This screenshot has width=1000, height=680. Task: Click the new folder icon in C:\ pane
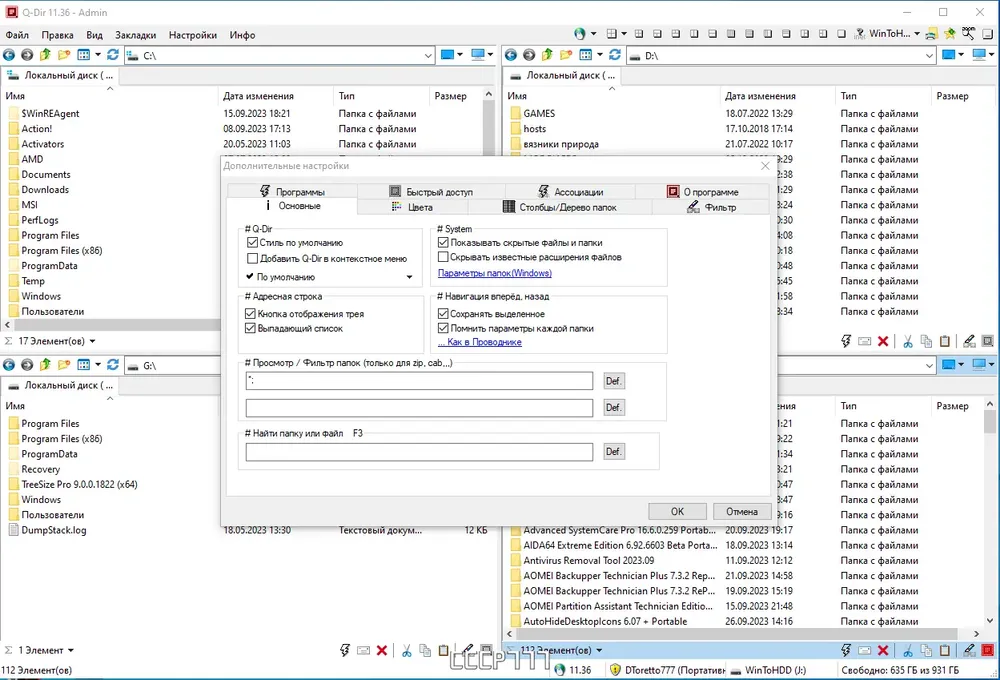coord(64,55)
